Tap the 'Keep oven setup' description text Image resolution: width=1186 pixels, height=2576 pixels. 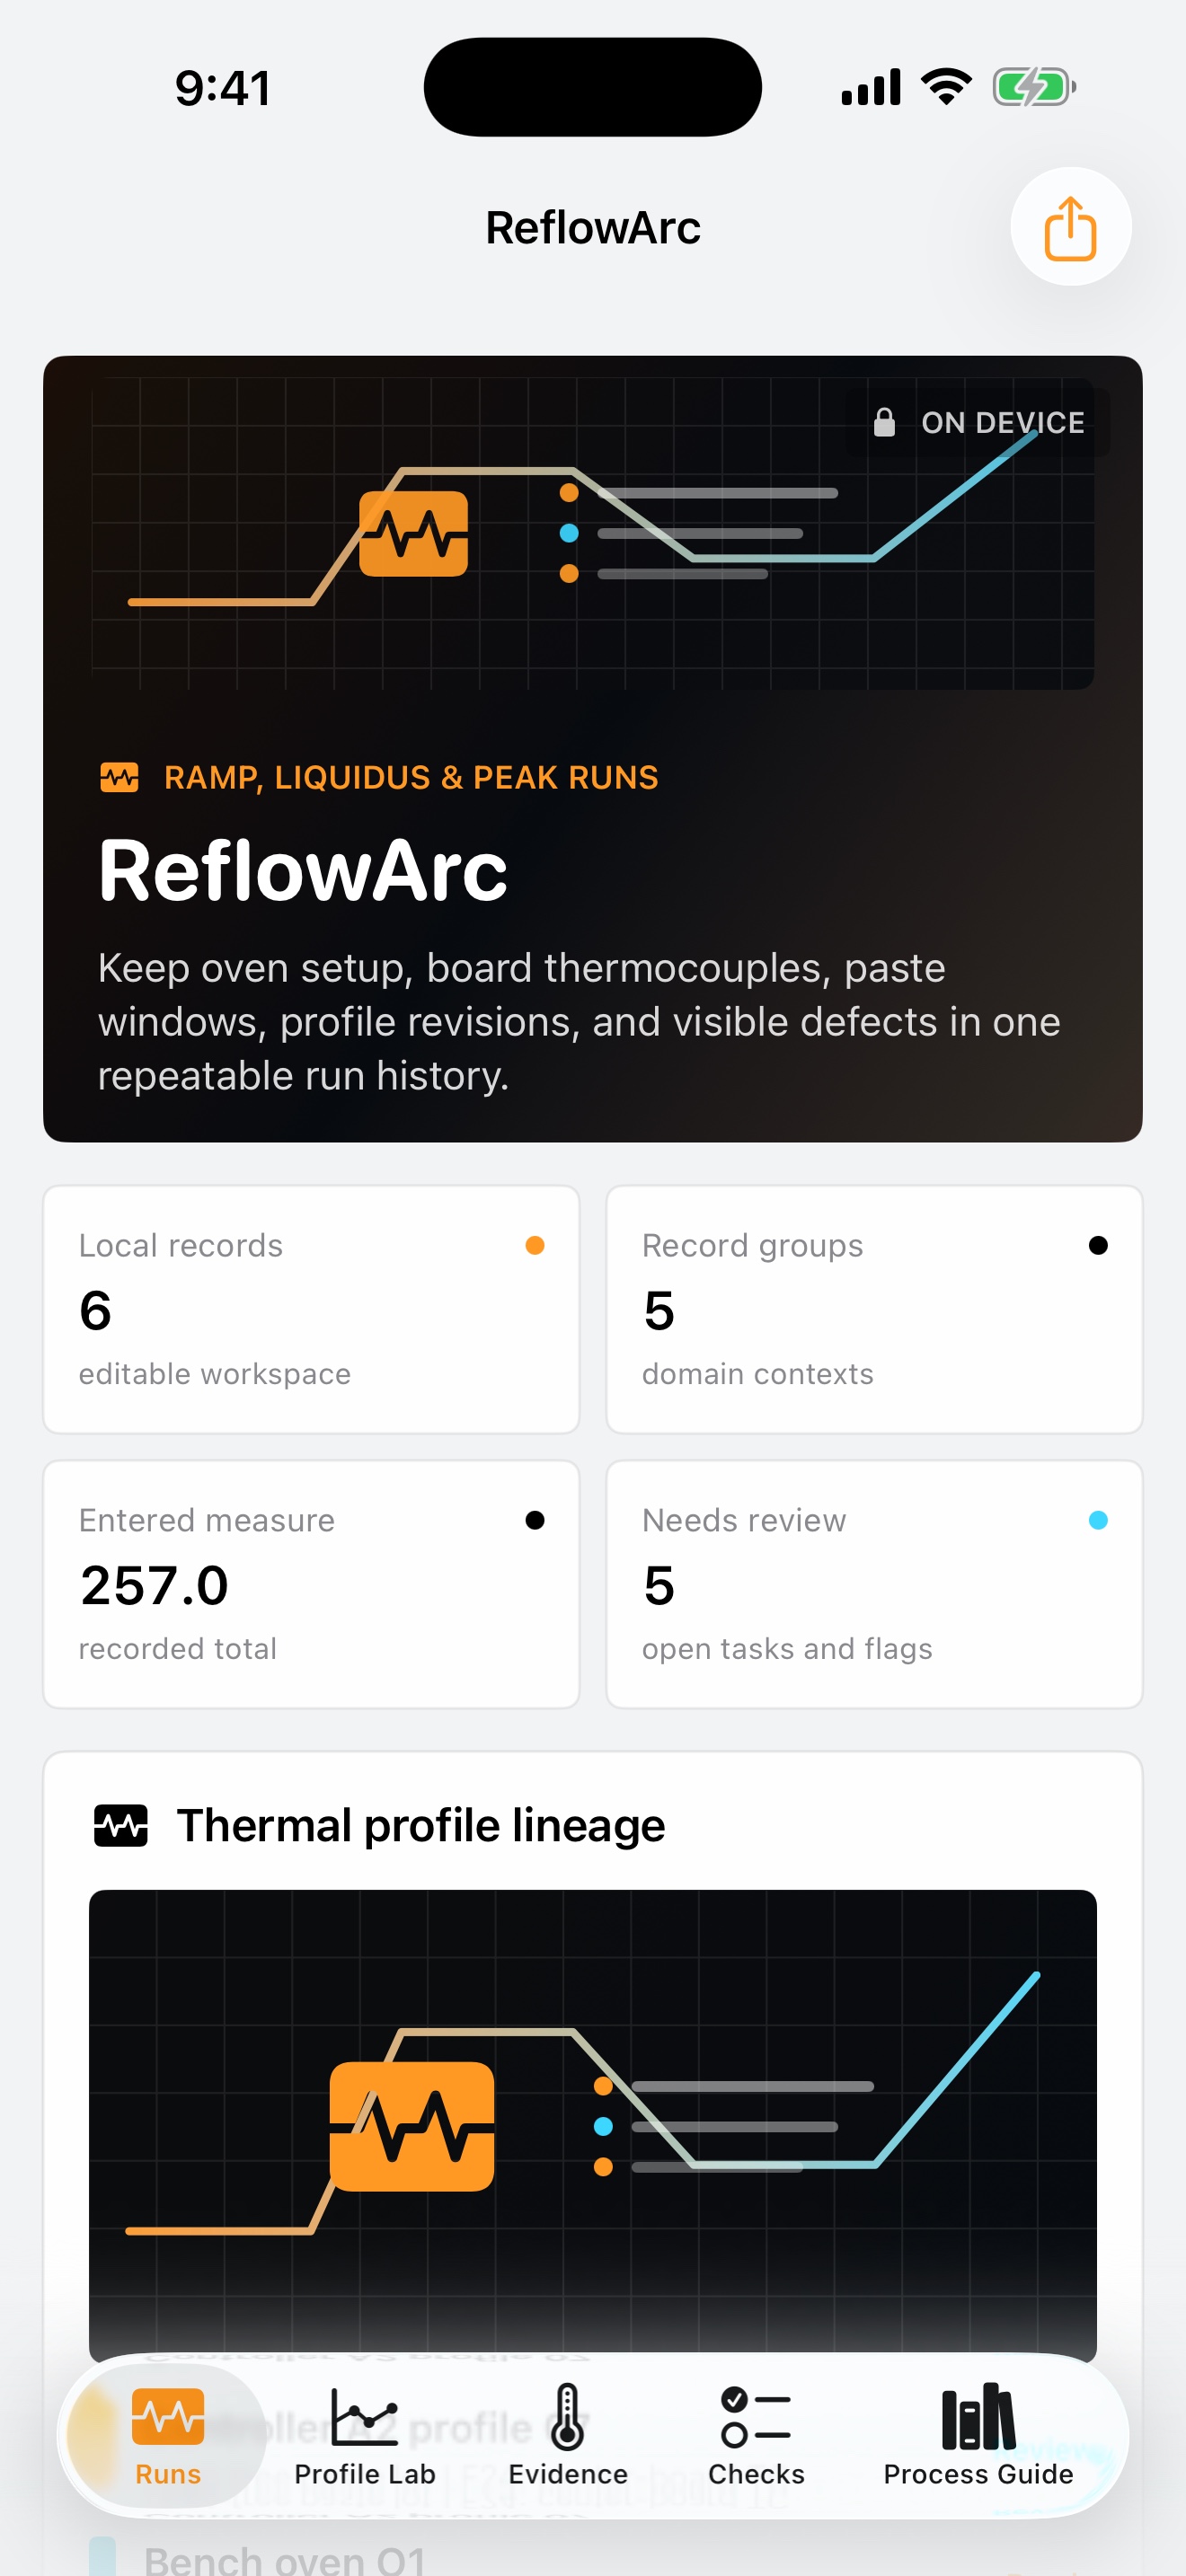(x=579, y=1021)
